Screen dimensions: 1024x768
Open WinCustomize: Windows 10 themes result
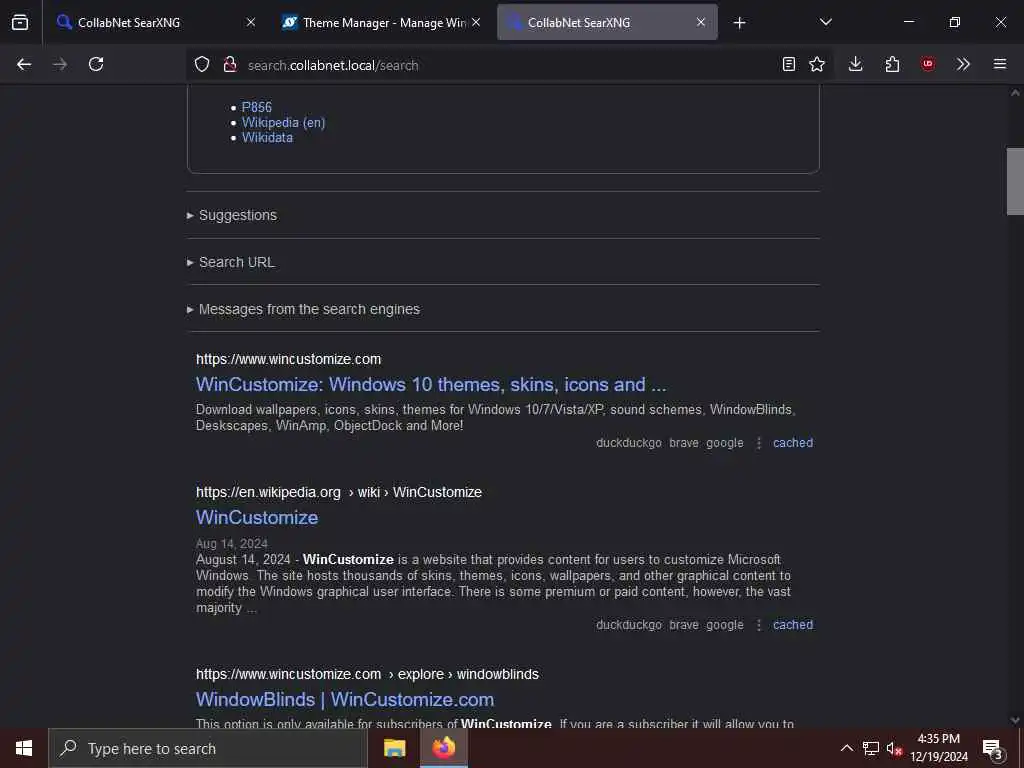pyautogui.click(x=431, y=384)
